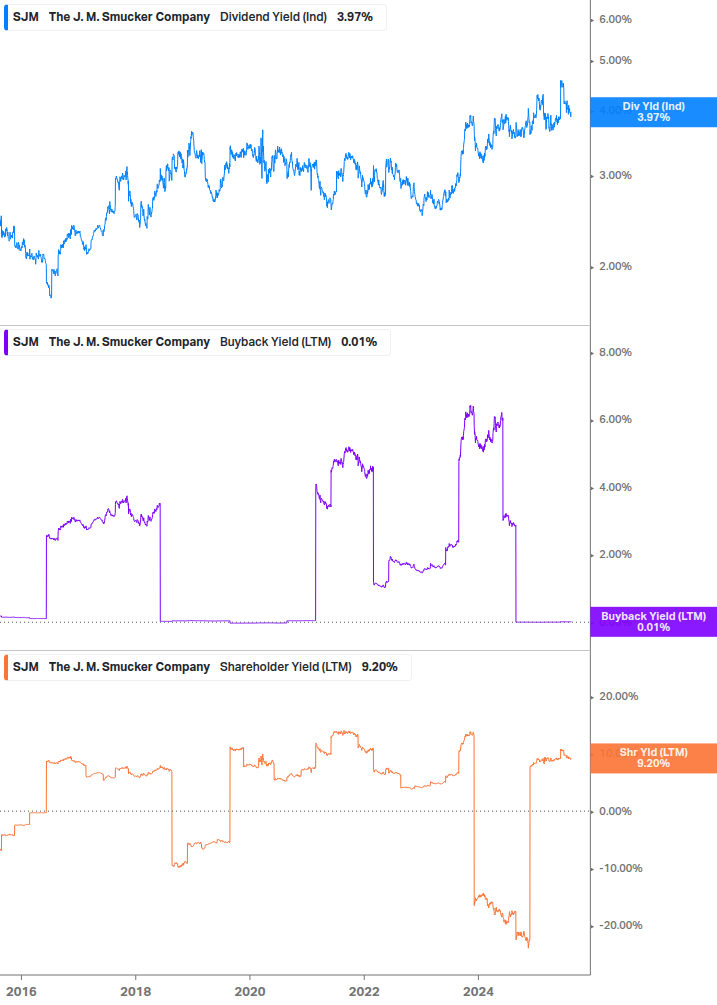Click the 5.00% tick on the dividend yield axis
This screenshot has width=717, height=1005.
coord(615,61)
